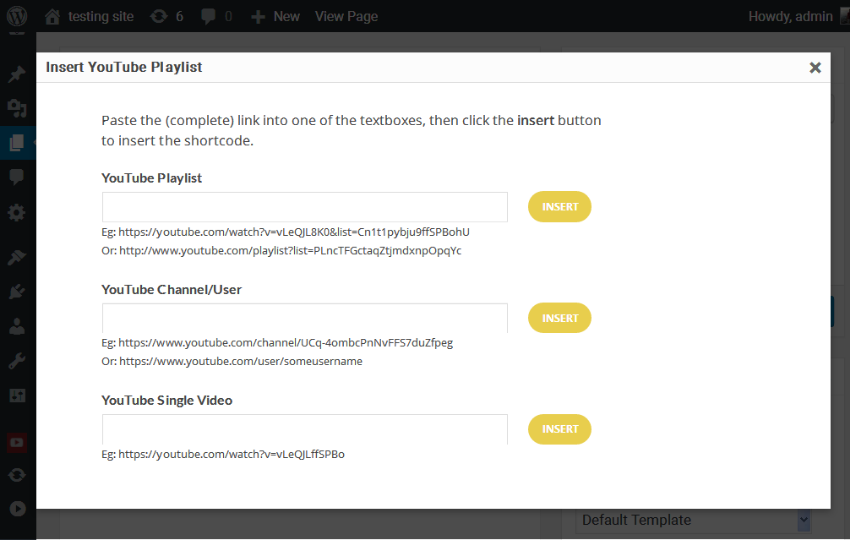Viewport: 850px width, 540px height.
Task: Open Media icon in sidebar
Action: pos(17,108)
